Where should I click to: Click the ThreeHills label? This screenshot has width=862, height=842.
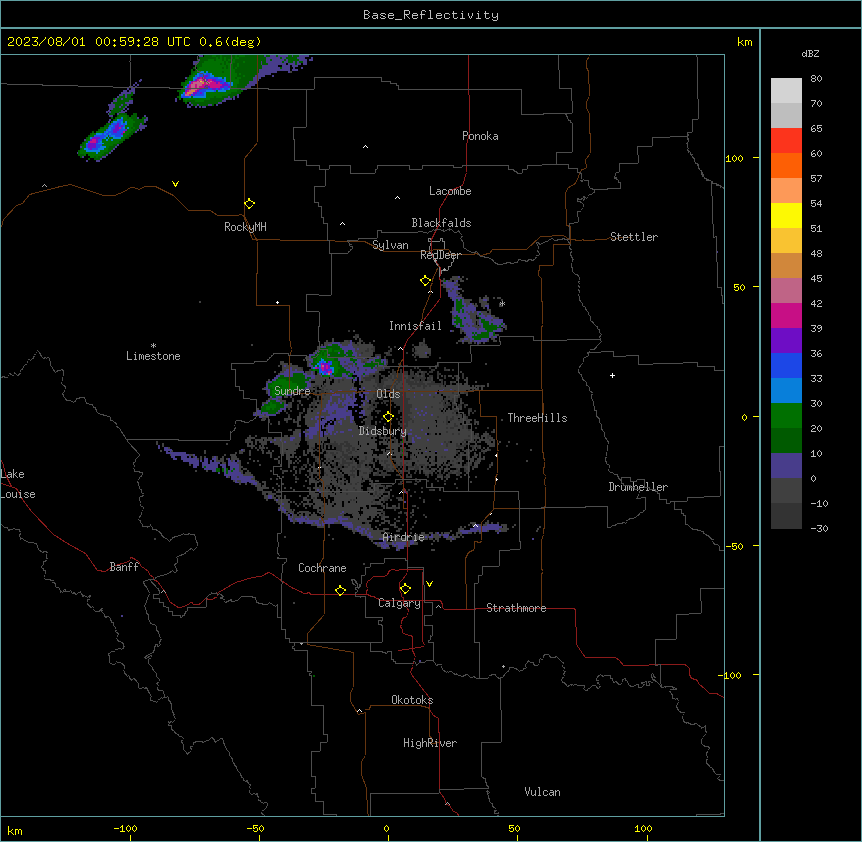[x=537, y=418]
